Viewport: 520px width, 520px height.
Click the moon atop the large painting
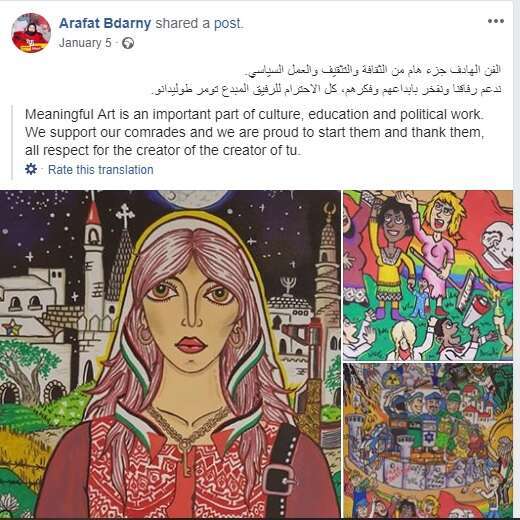pos(192,199)
